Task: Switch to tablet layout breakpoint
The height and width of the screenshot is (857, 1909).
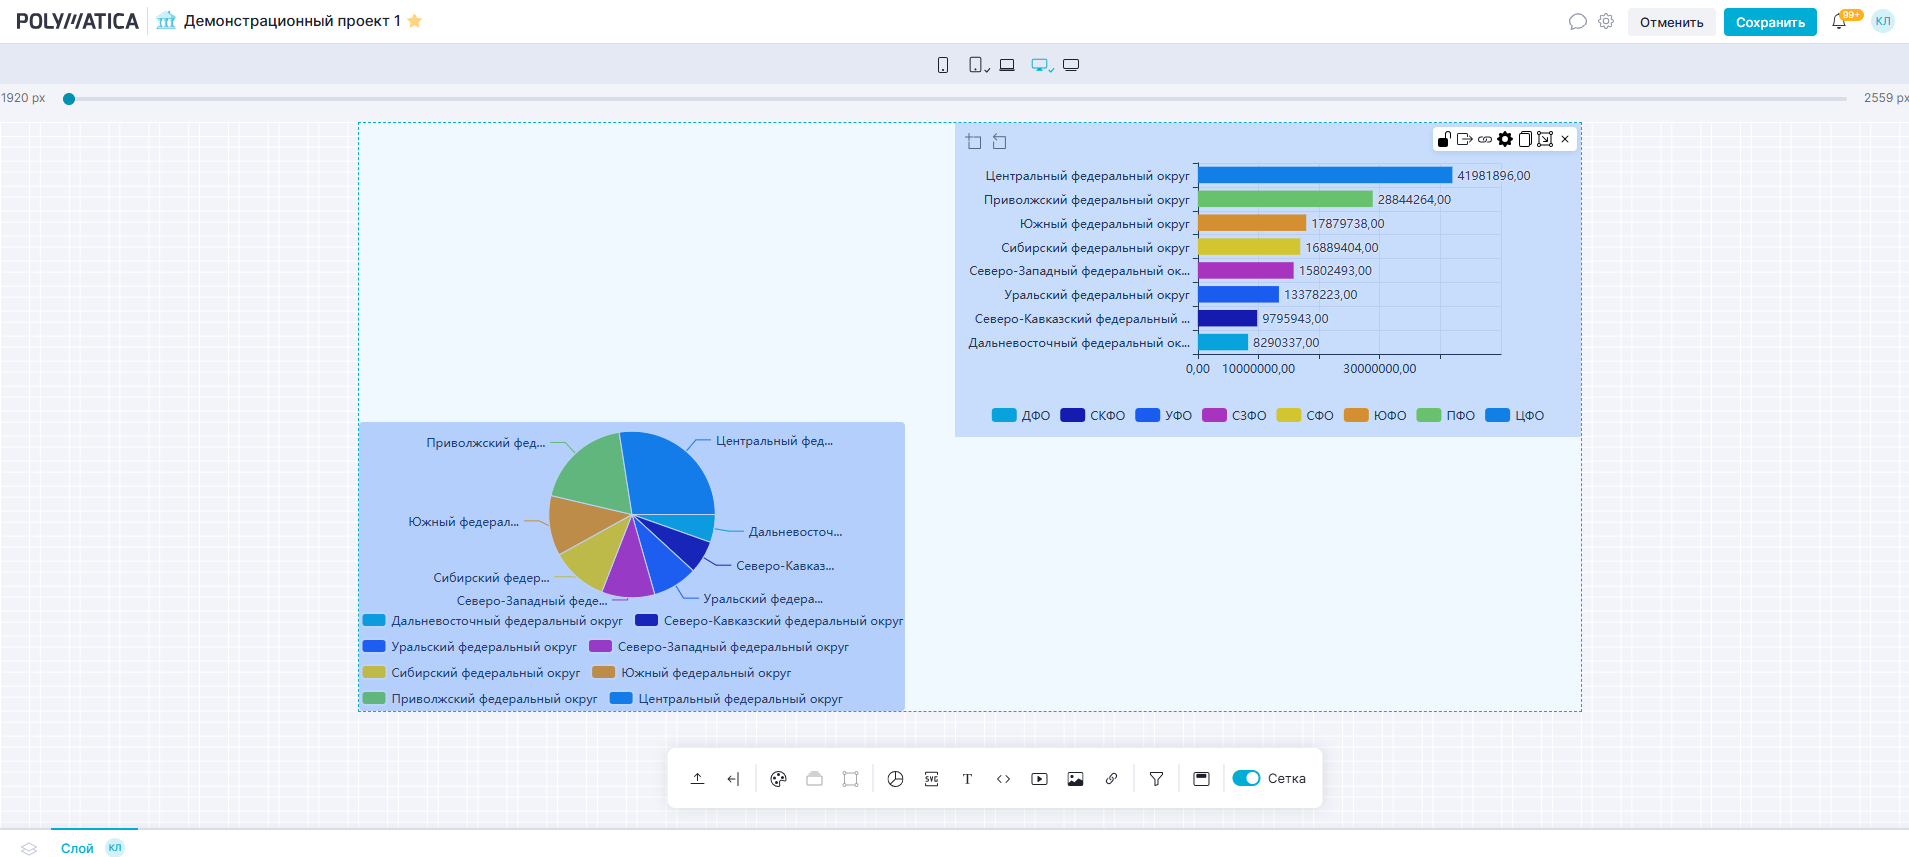Action: point(976,65)
